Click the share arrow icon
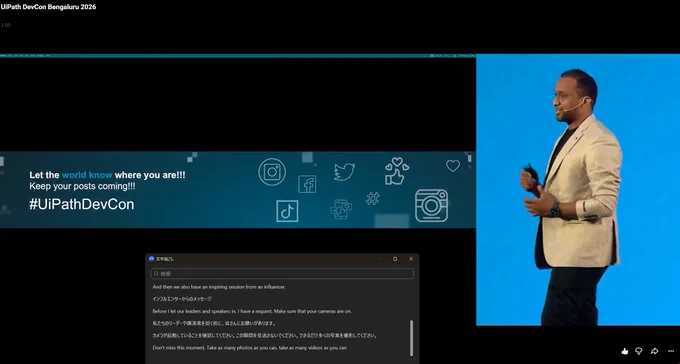The height and width of the screenshot is (364, 680). 654,351
